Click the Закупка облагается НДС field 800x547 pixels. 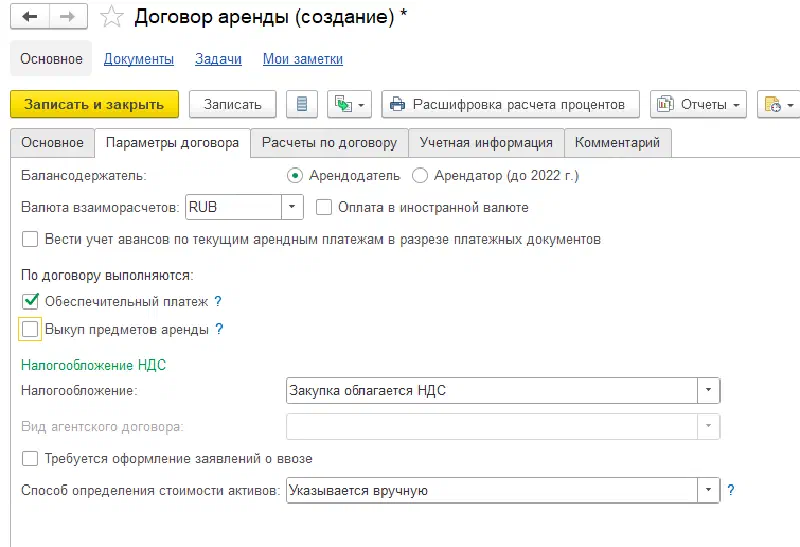(492, 390)
